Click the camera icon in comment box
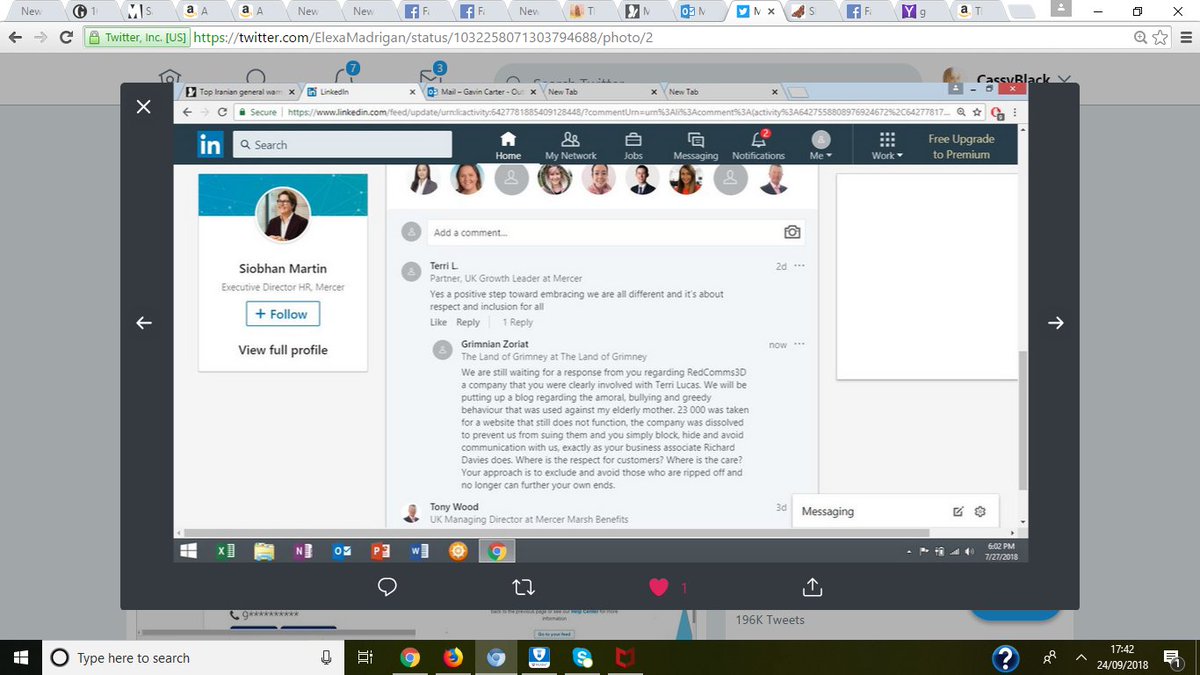Image resolution: width=1200 pixels, height=675 pixels. 792,232
